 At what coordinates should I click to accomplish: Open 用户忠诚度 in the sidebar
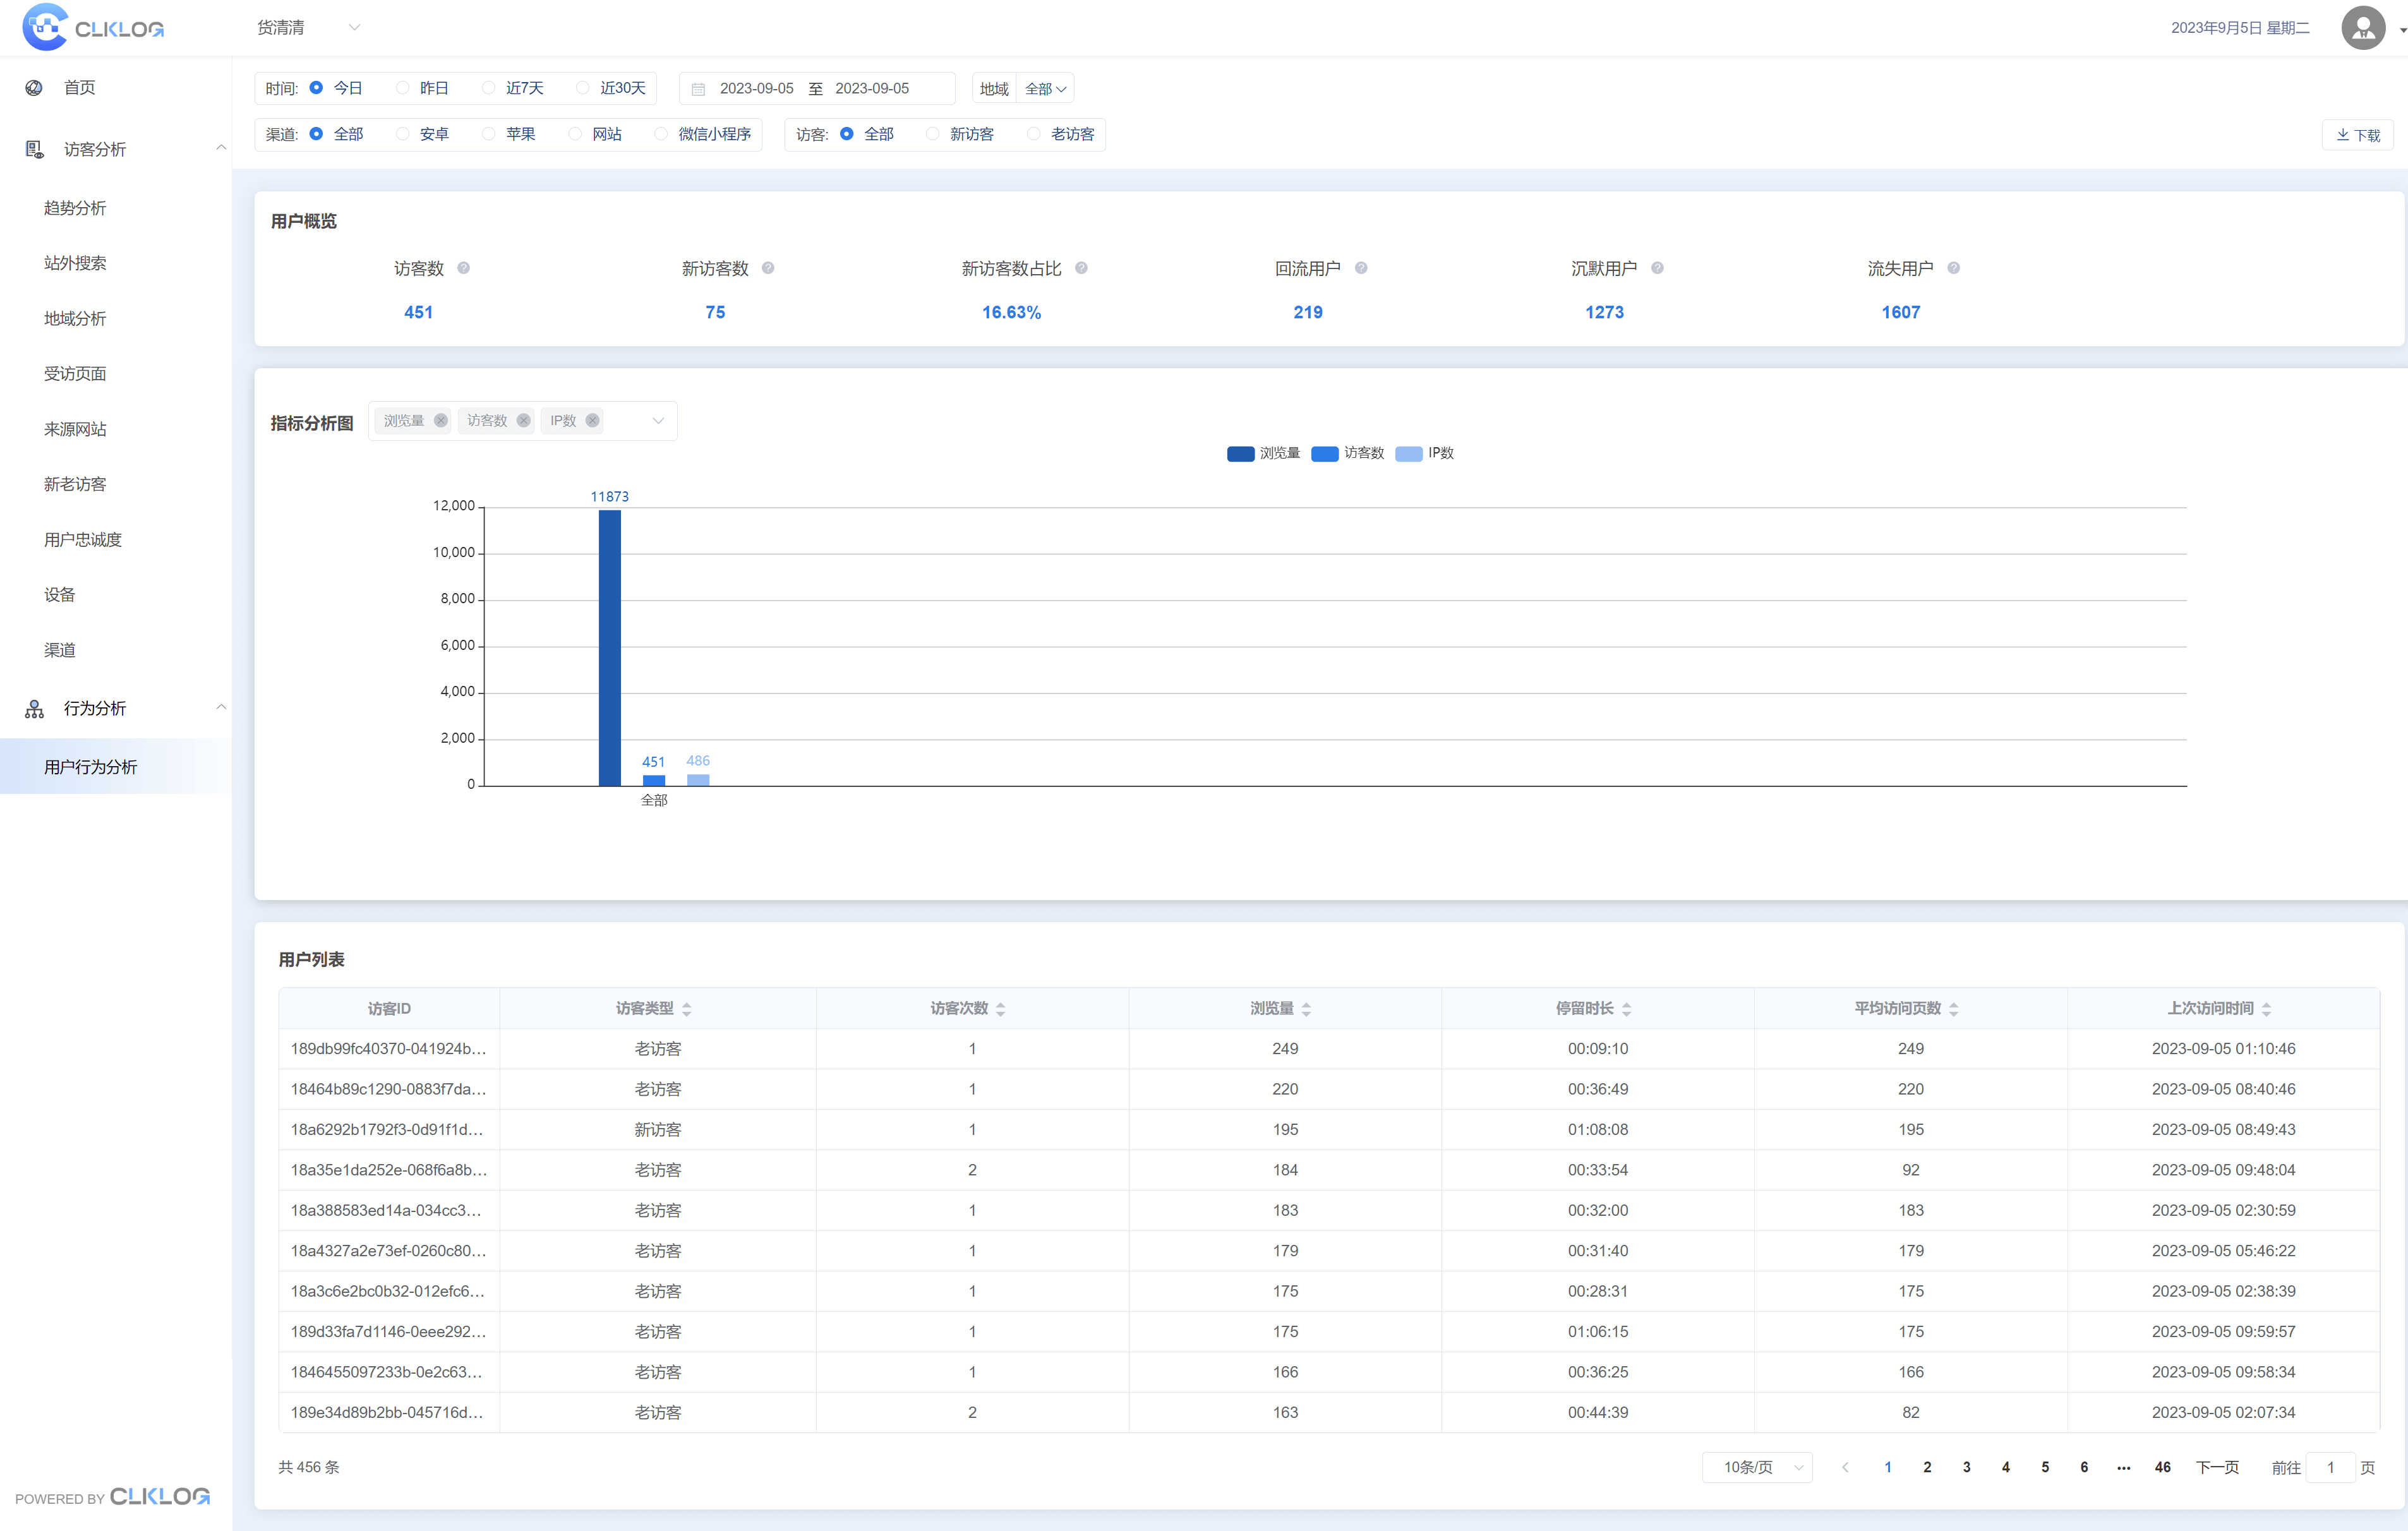83,540
